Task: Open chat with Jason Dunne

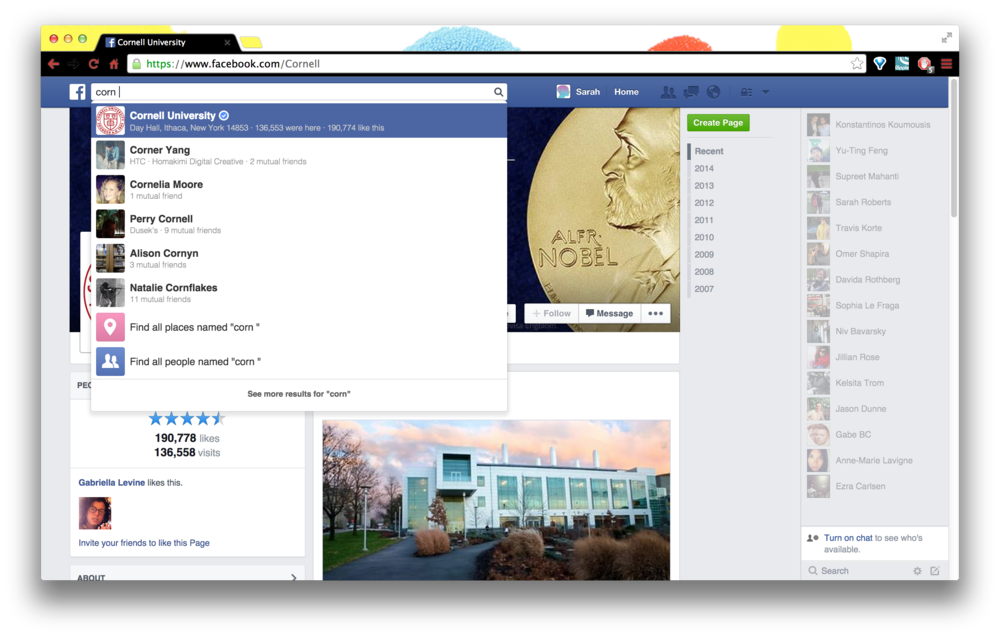Action: (876, 409)
